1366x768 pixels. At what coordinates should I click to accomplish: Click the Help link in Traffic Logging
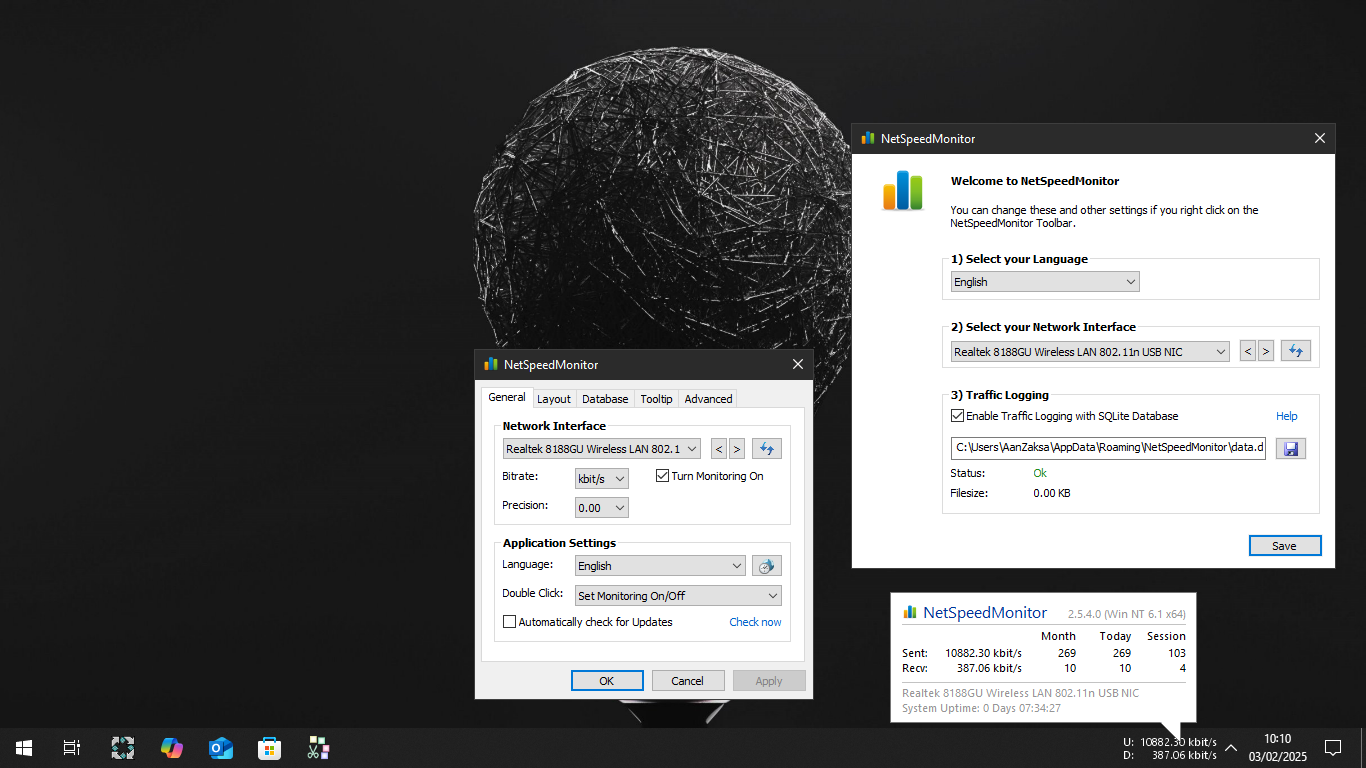1287,416
